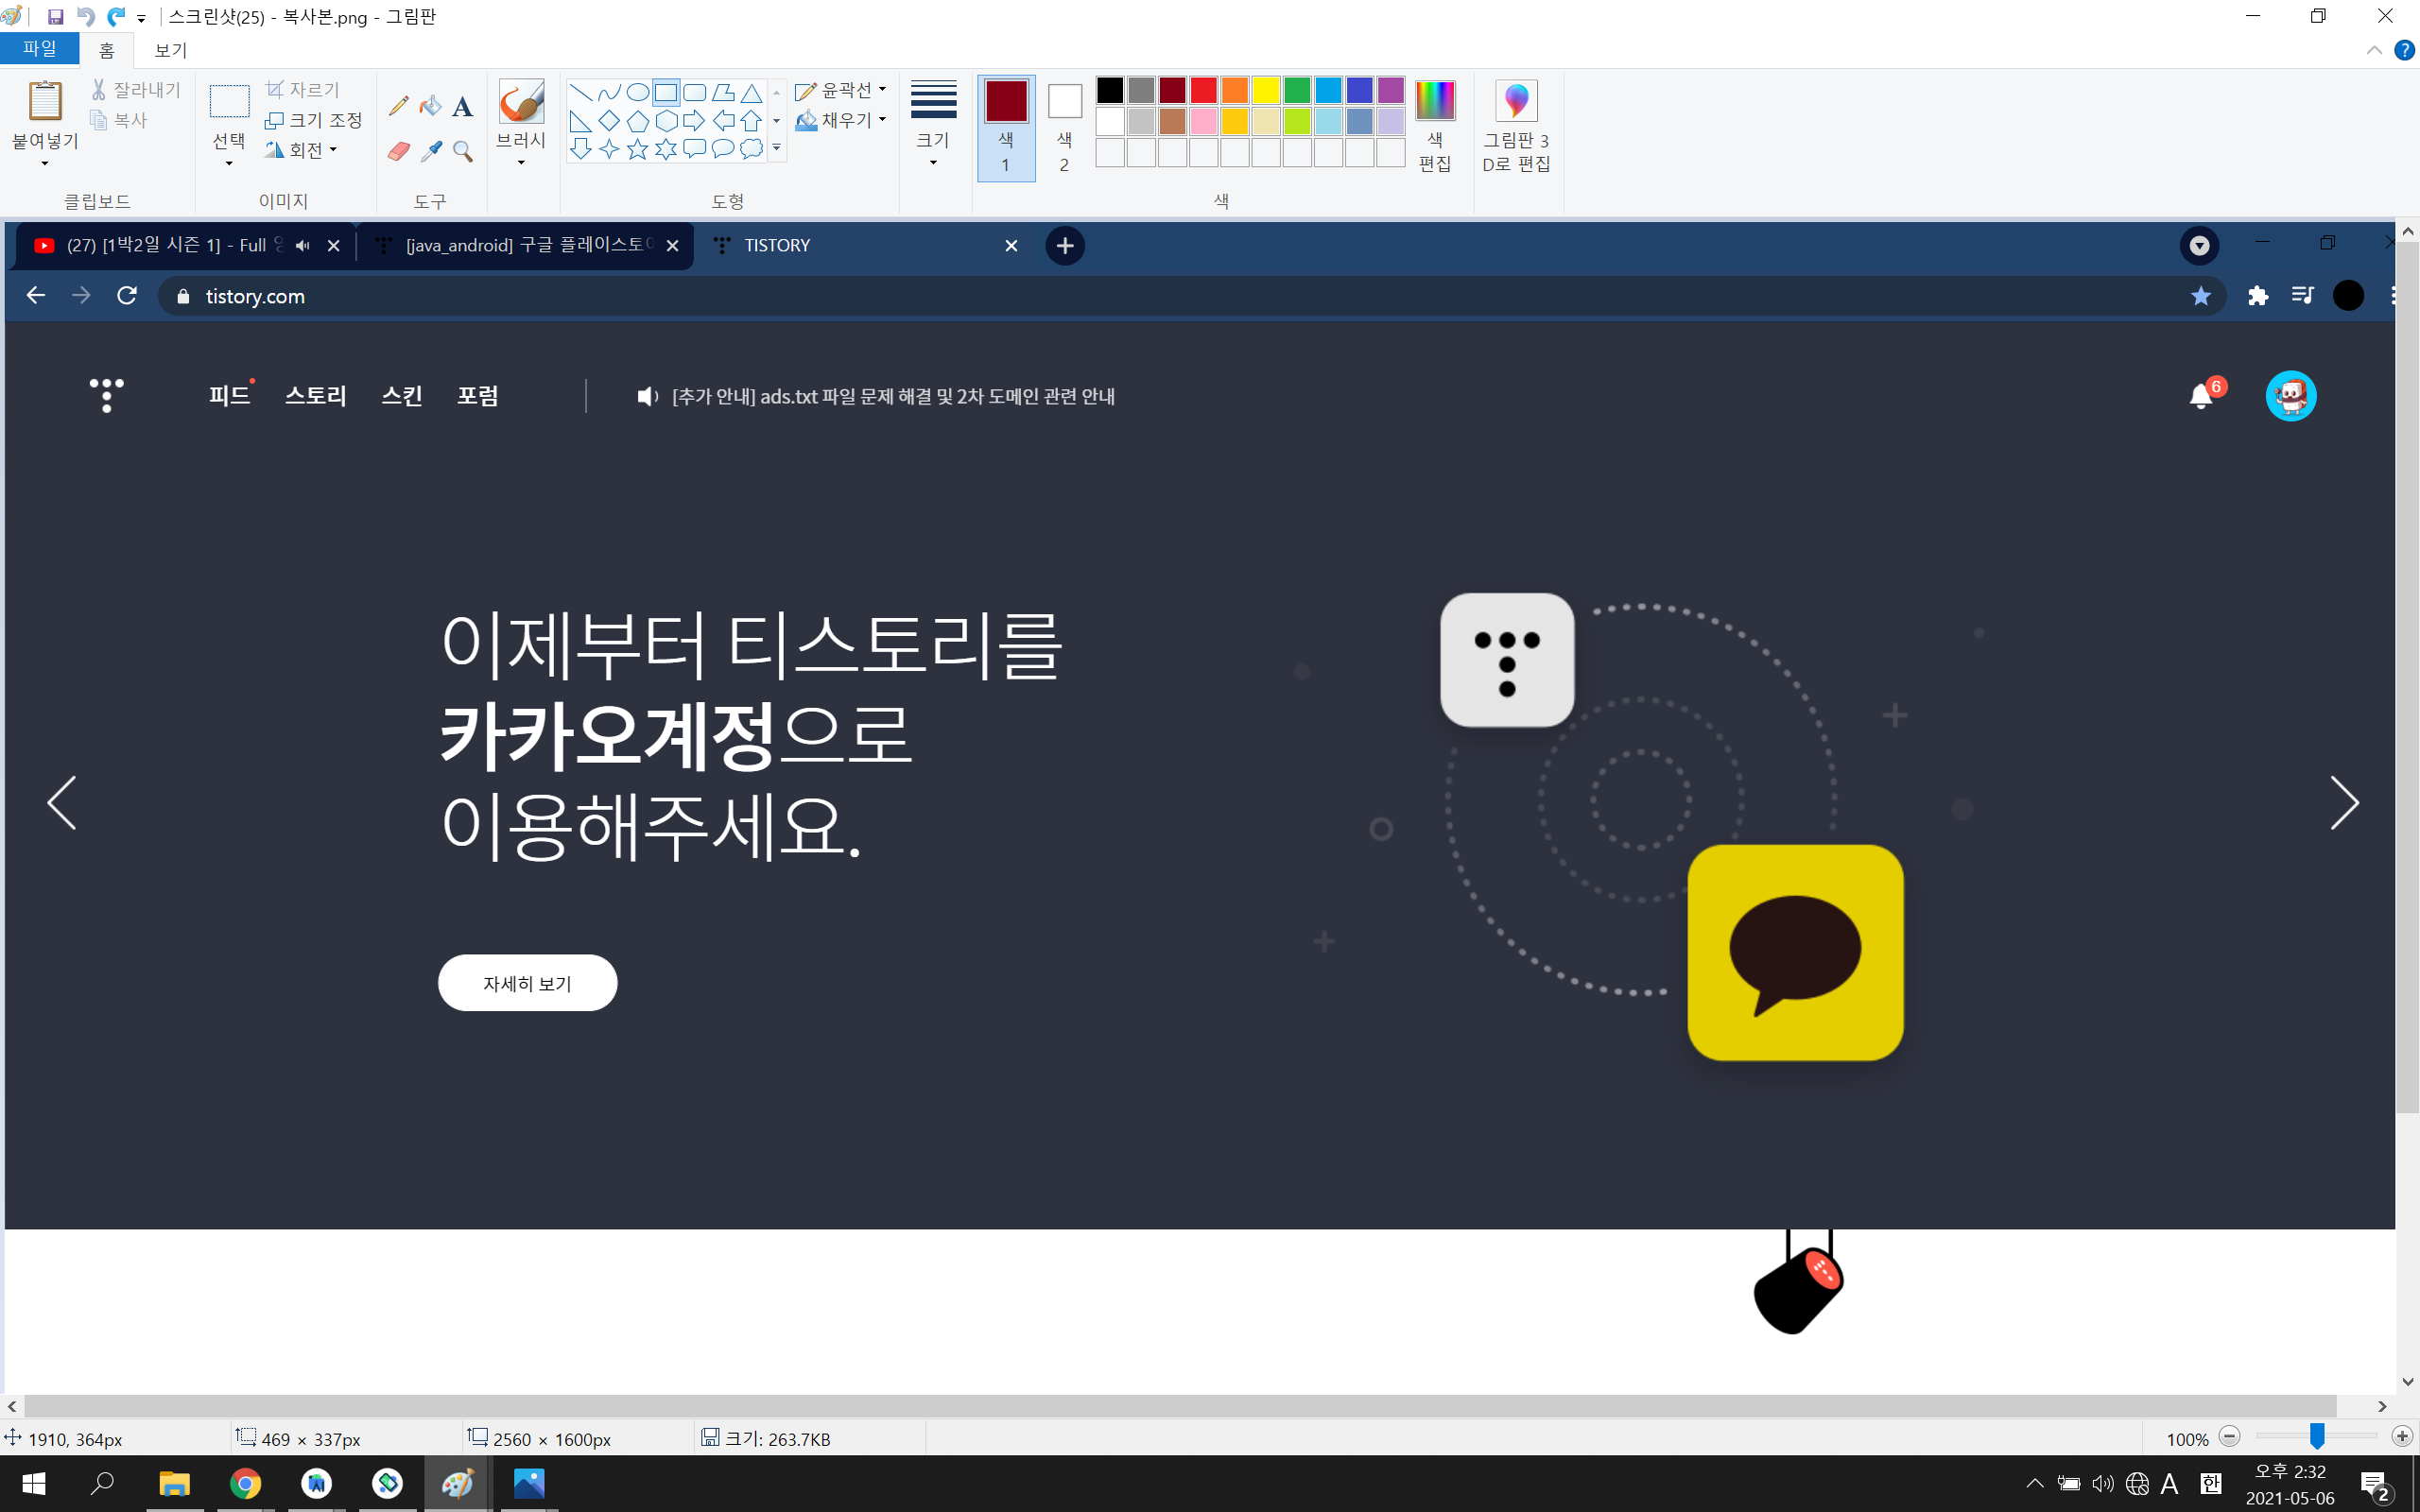Select the Magnifier tool

coord(462,151)
